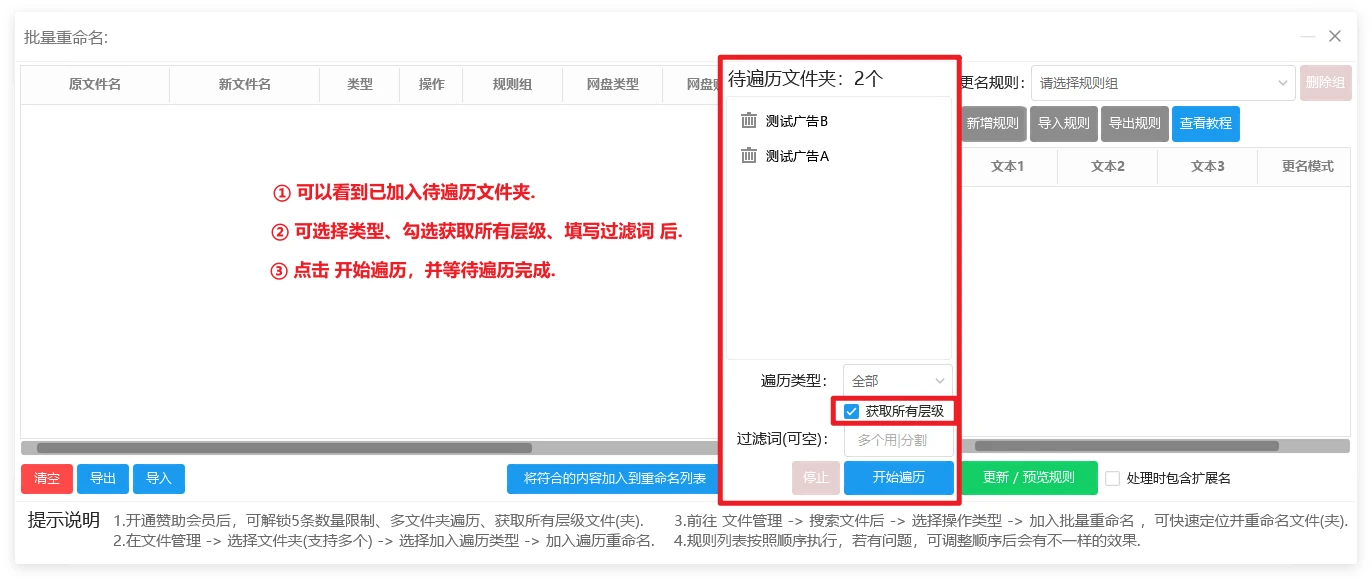Enable 处理时包含扩展名 checkbox
The width and height of the screenshot is (1372, 582).
click(1112, 479)
